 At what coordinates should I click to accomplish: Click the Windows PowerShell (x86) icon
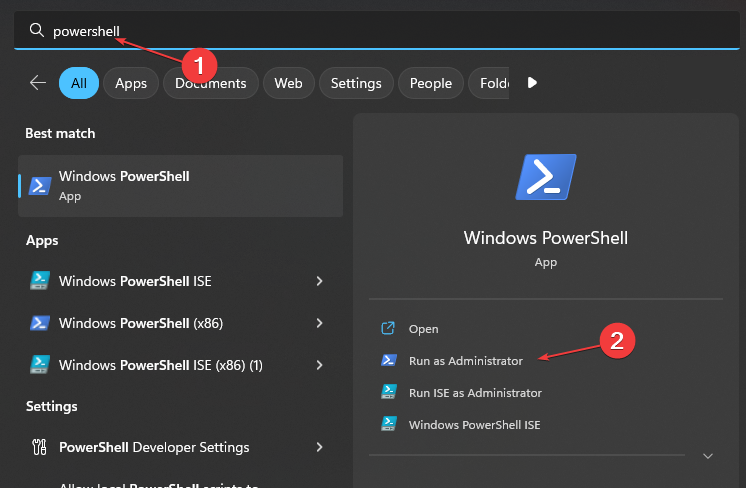[39, 323]
